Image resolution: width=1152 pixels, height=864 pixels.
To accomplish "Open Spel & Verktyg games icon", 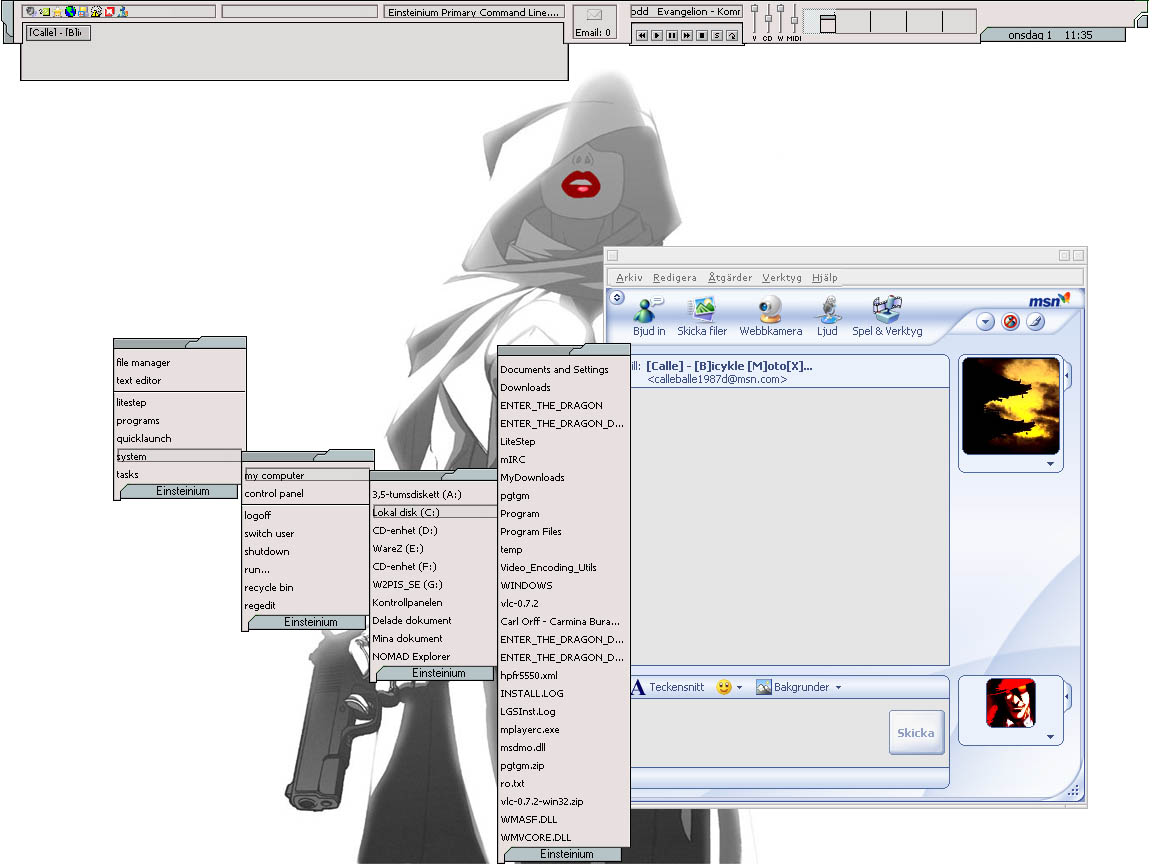I will click(x=887, y=311).
